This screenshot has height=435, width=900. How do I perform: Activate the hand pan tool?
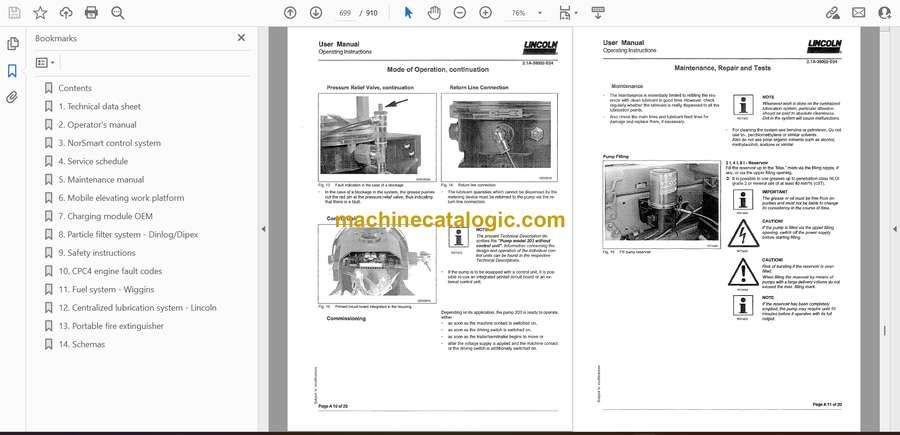(x=435, y=13)
